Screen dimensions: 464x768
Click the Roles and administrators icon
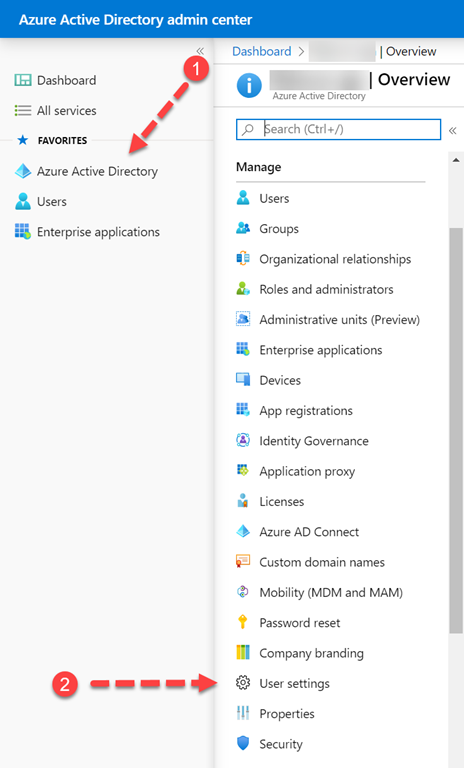243,288
